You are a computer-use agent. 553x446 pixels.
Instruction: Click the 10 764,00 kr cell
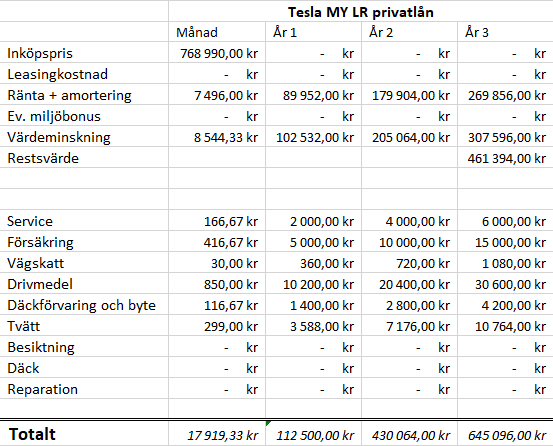[x=505, y=326]
